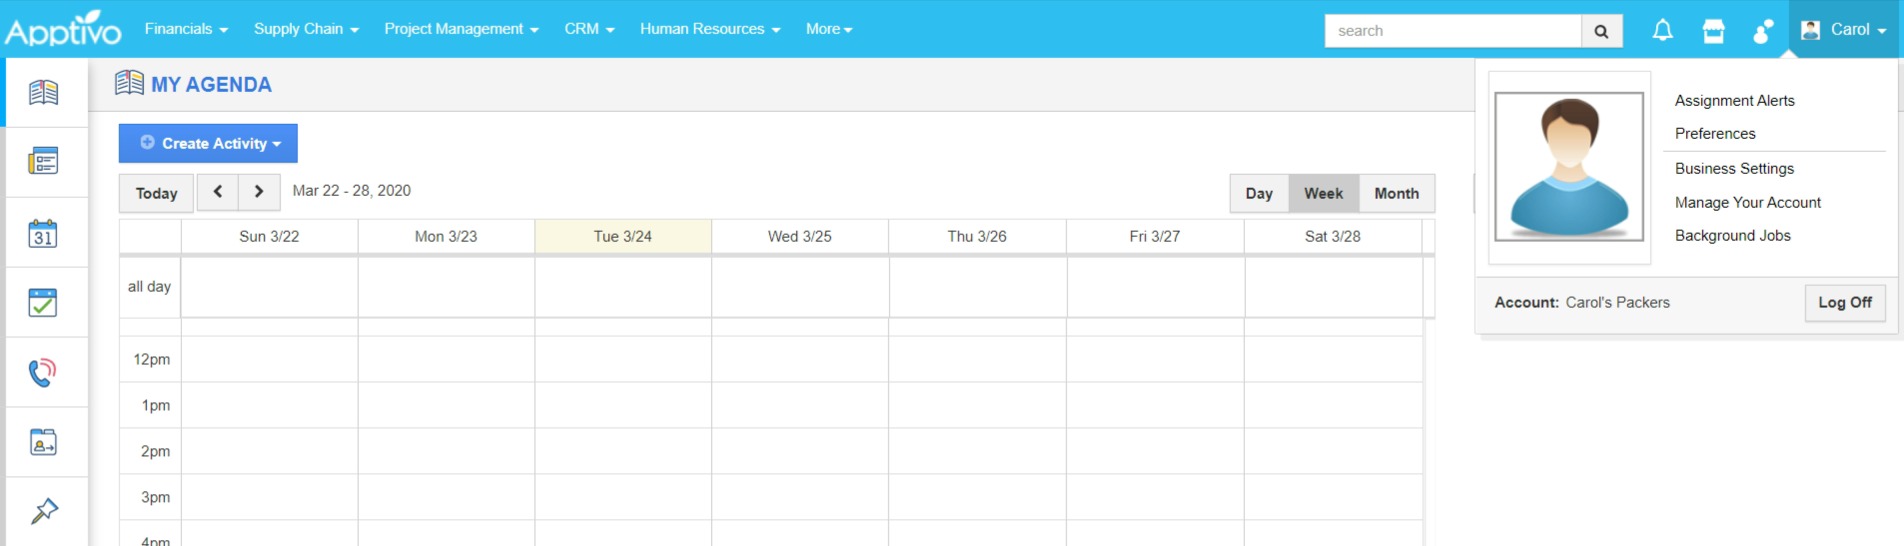Open the tasks checkmark icon in sidebar
This screenshot has width=1904, height=546.
click(x=43, y=302)
